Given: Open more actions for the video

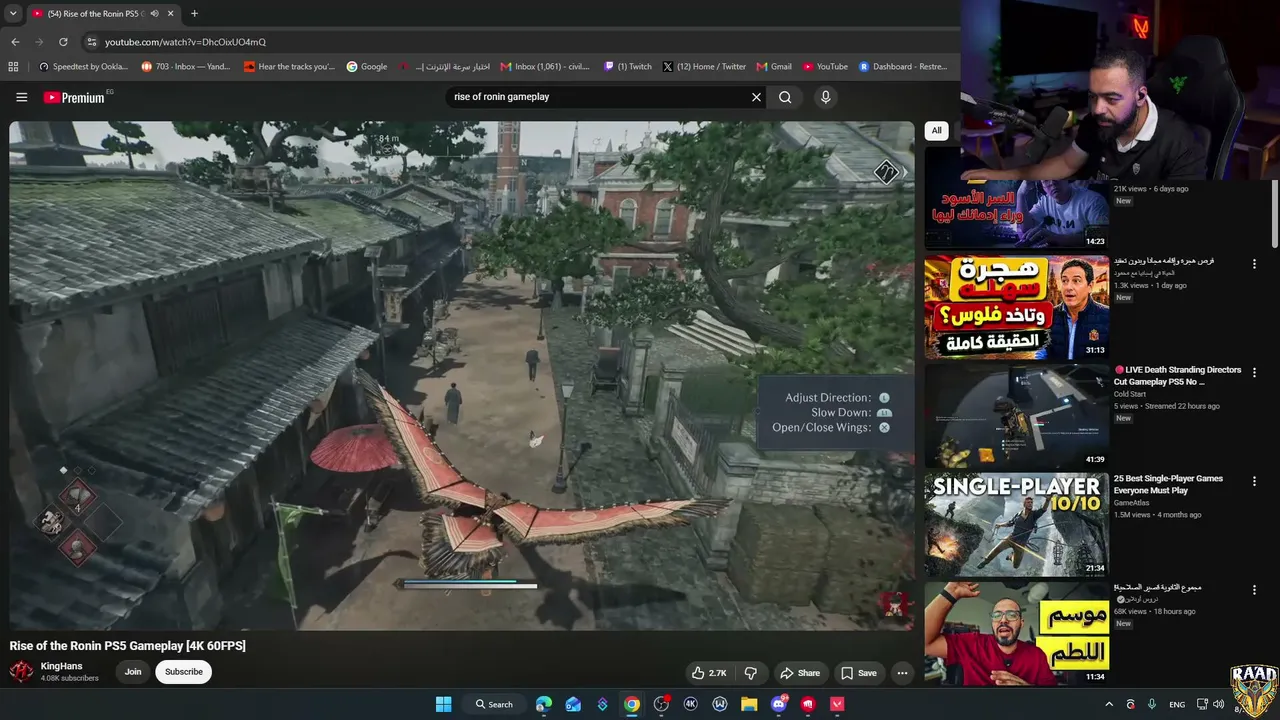Looking at the screenshot, I should [x=902, y=673].
